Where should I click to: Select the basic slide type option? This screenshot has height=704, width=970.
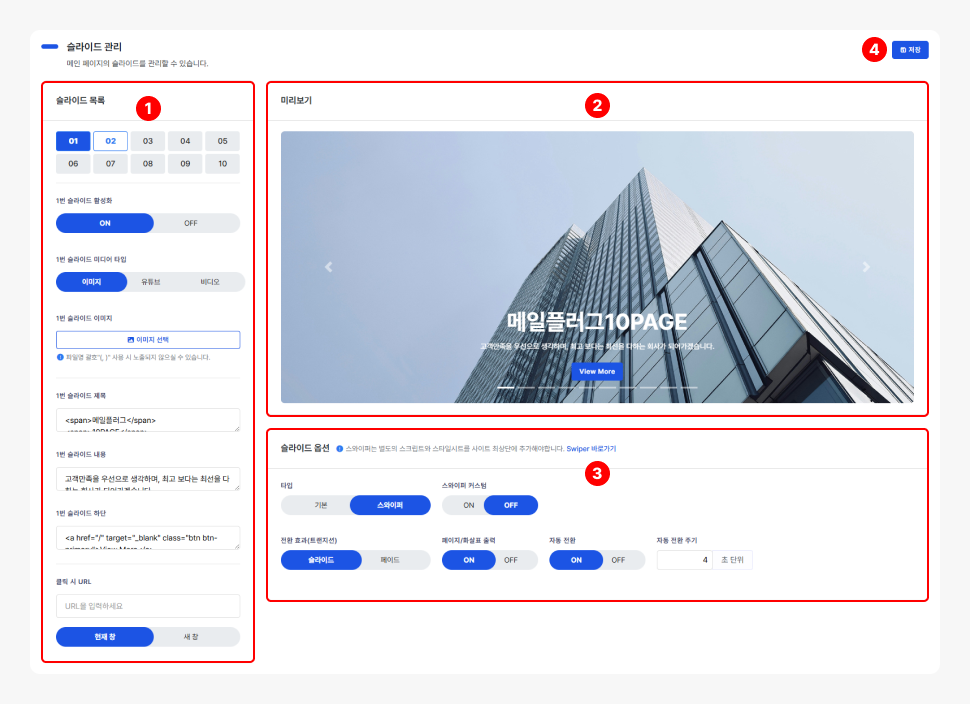[320, 505]
